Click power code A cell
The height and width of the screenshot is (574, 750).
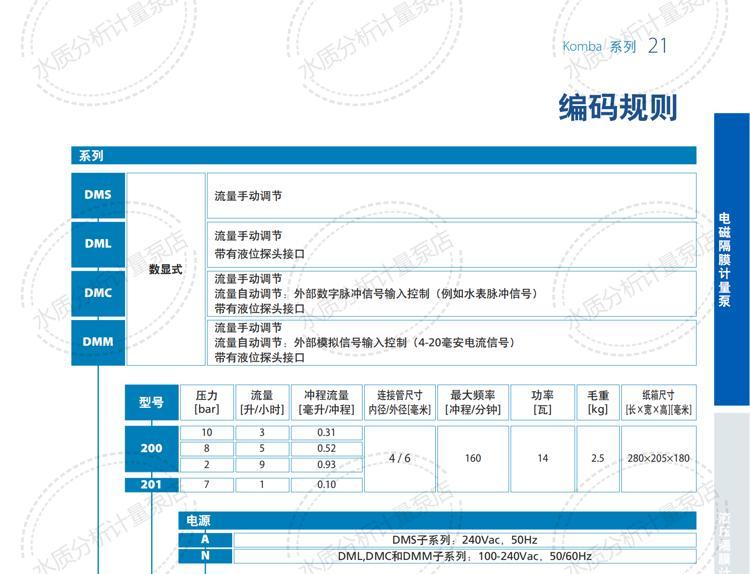205,540
